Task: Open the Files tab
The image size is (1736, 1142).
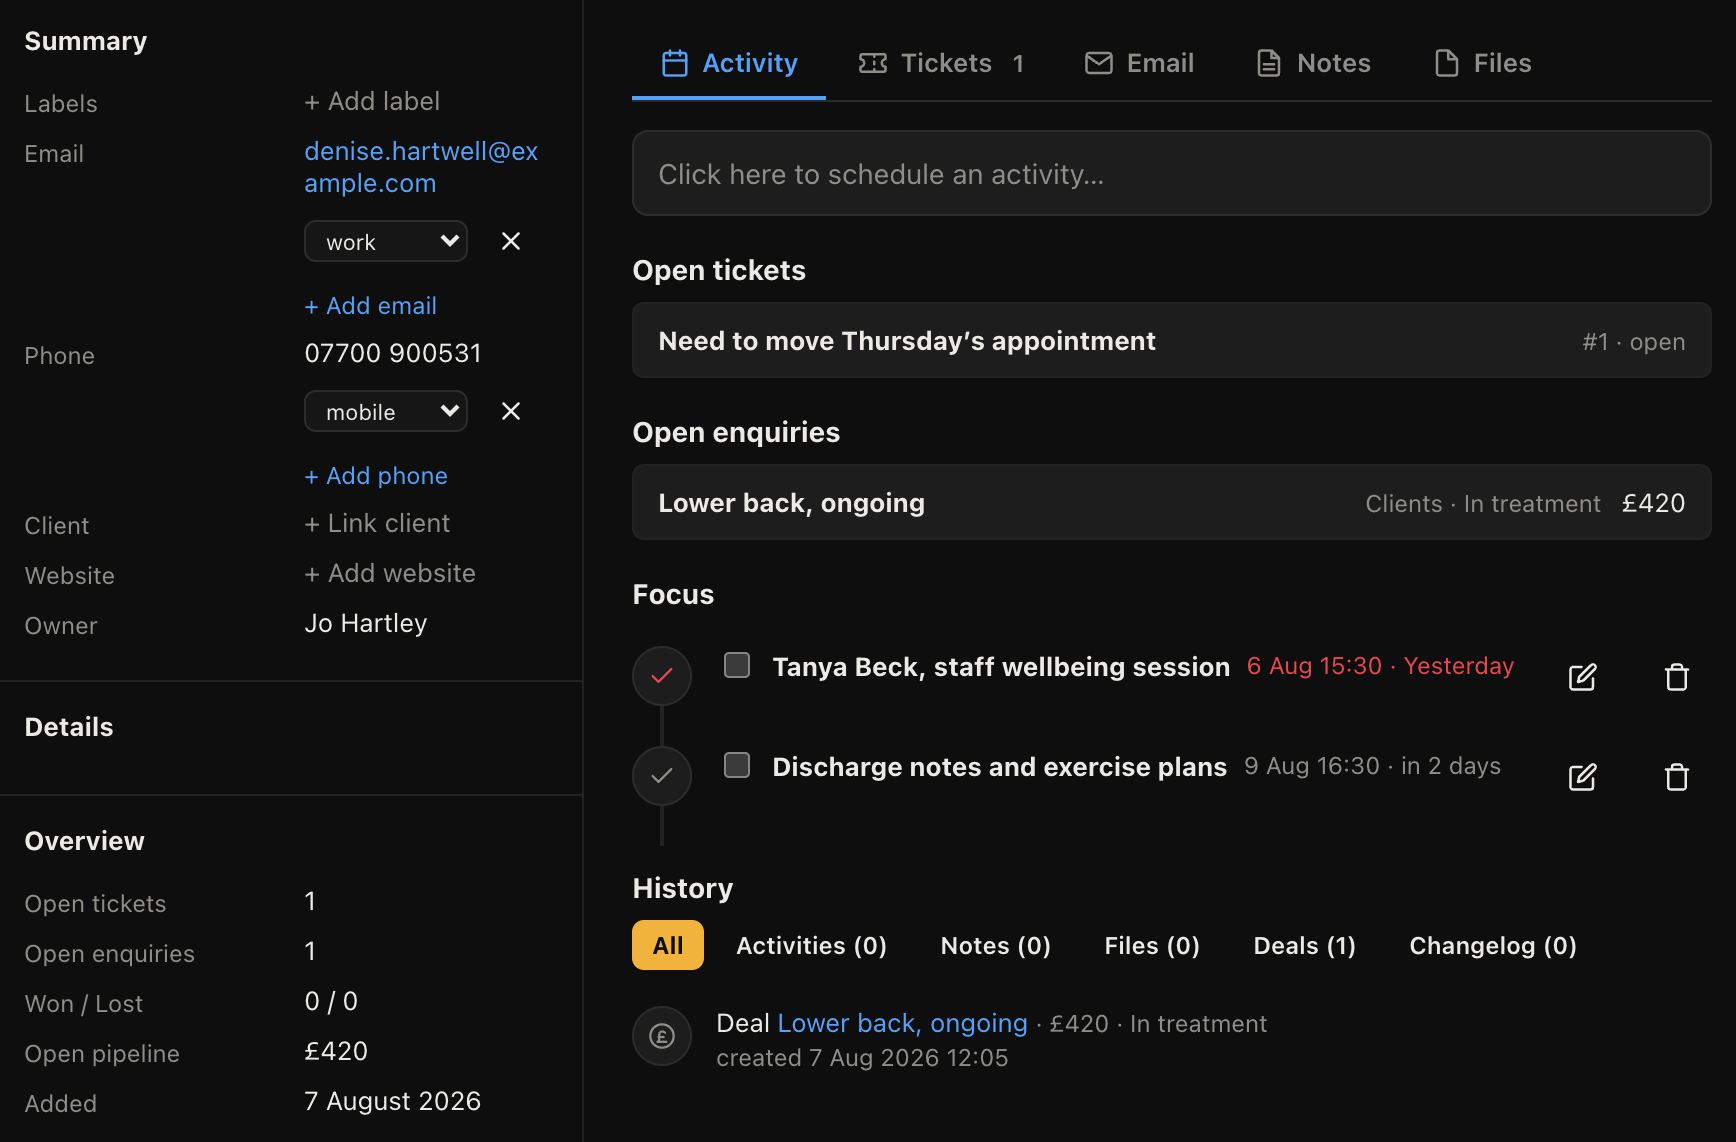Action: (1482, 63)
